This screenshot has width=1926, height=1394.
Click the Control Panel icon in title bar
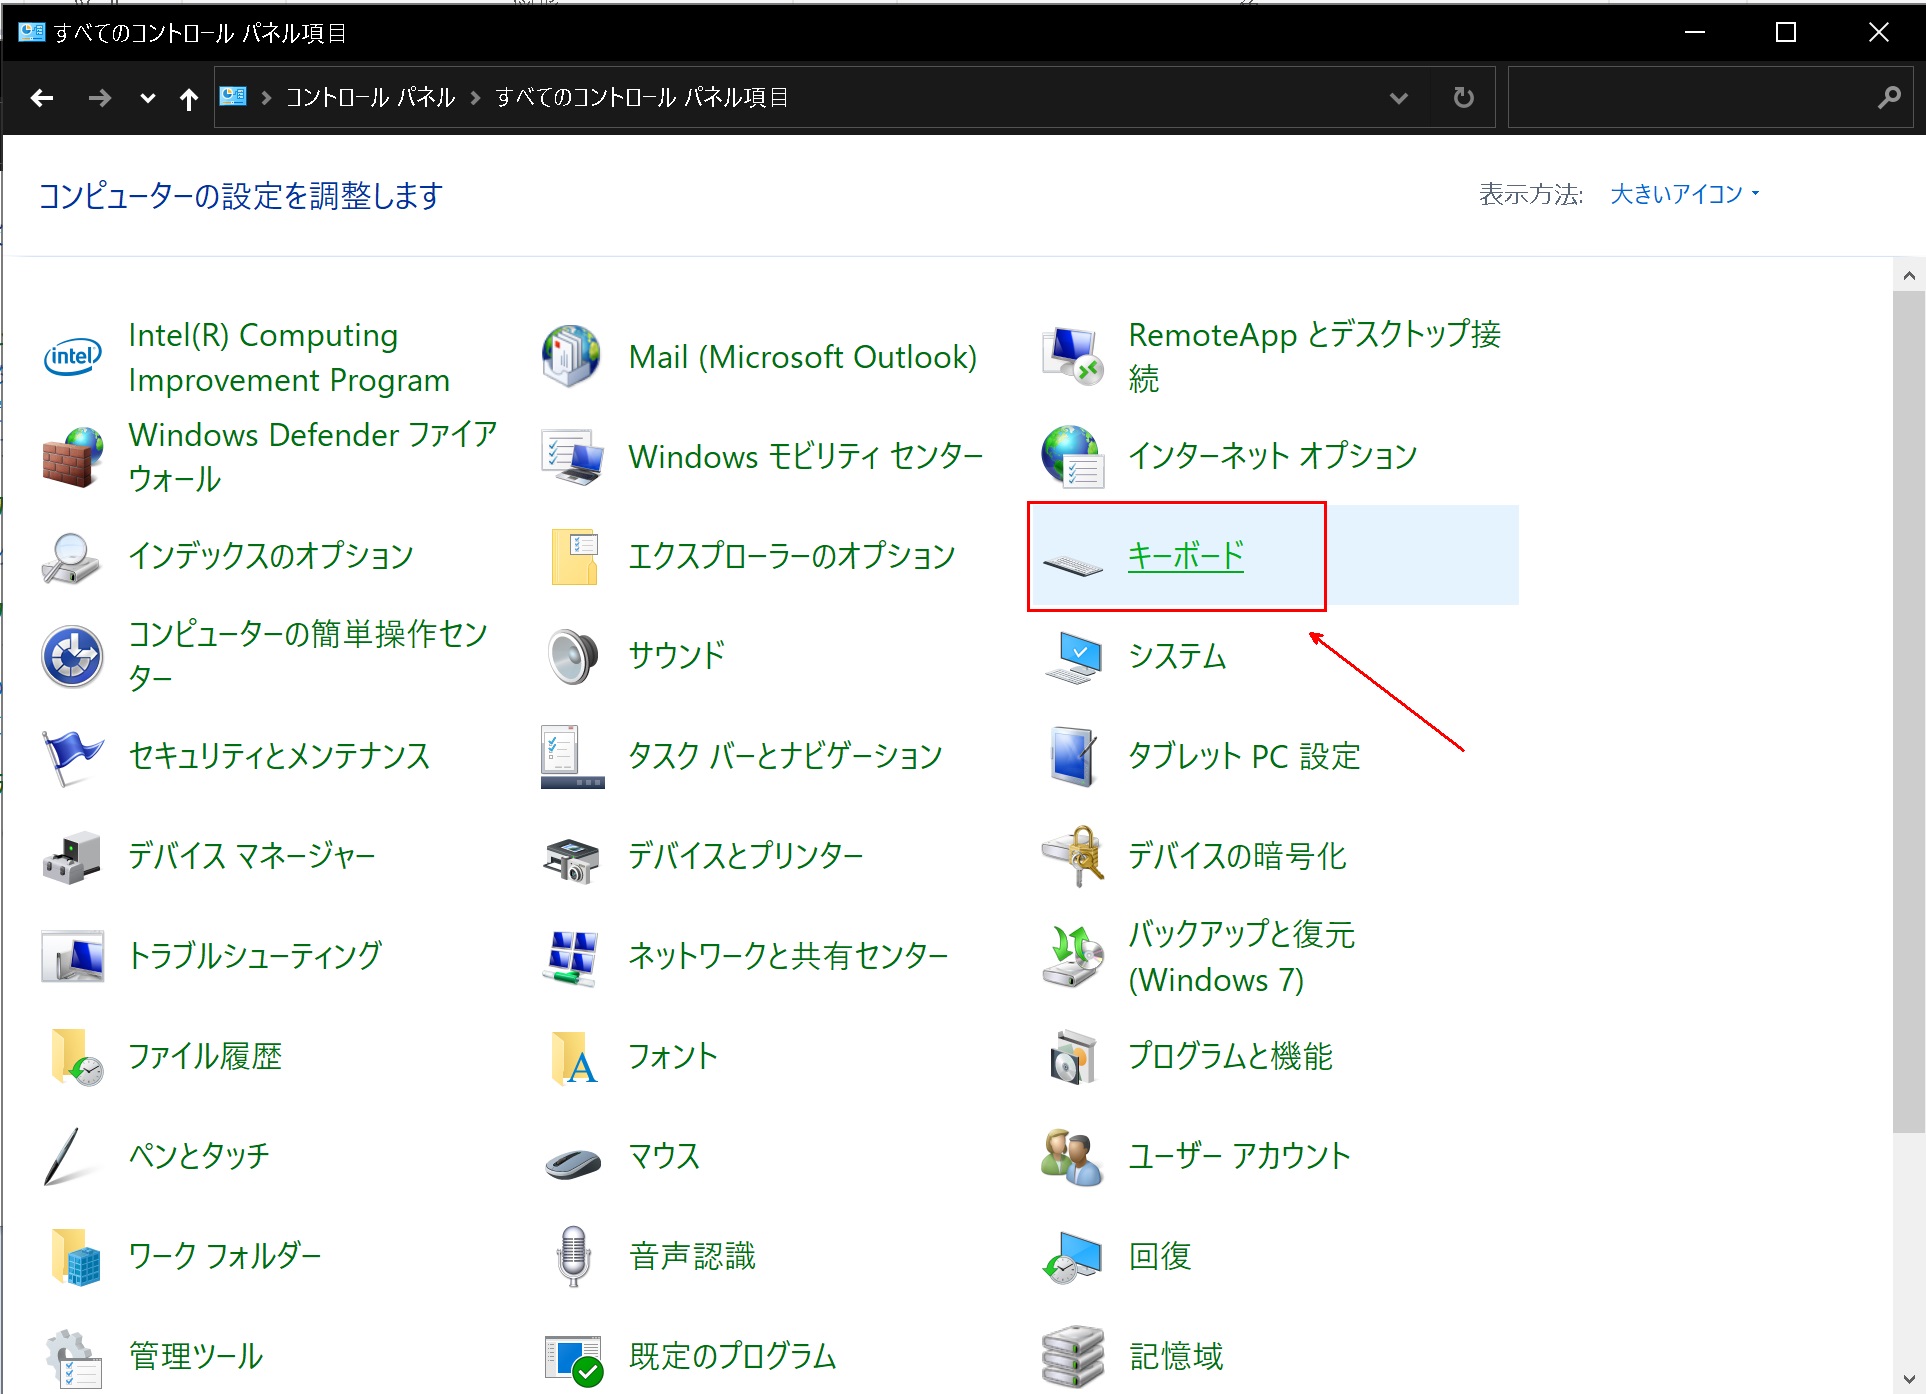31,32
